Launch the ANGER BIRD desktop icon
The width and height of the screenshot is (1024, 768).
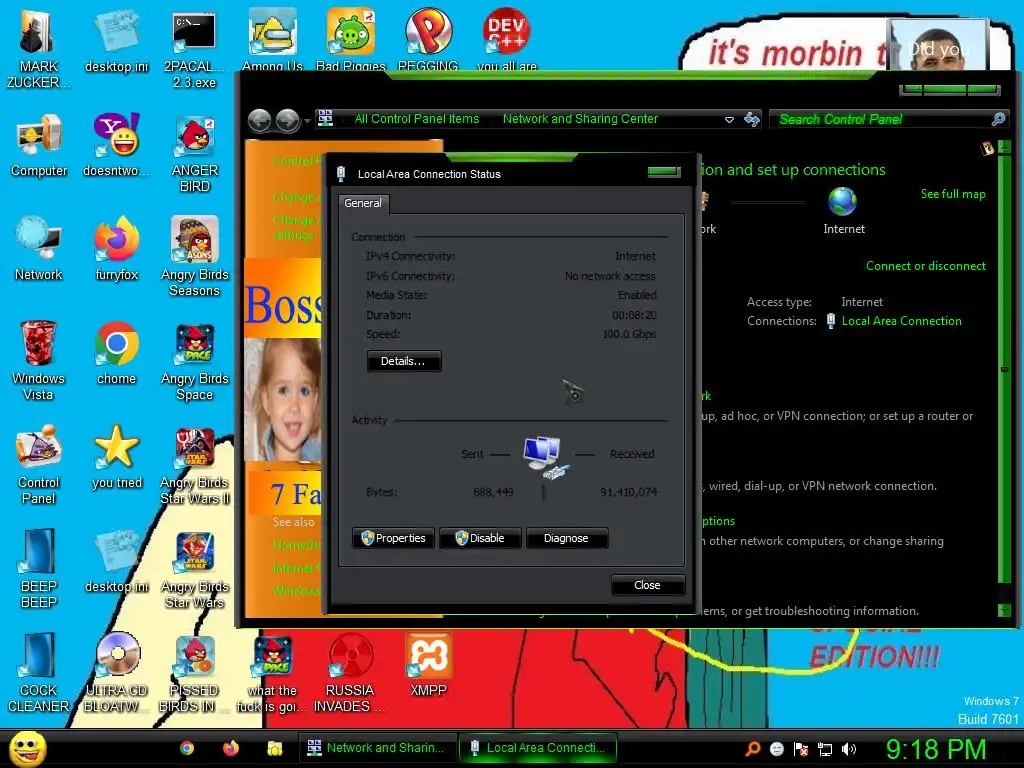click(195, 153)
